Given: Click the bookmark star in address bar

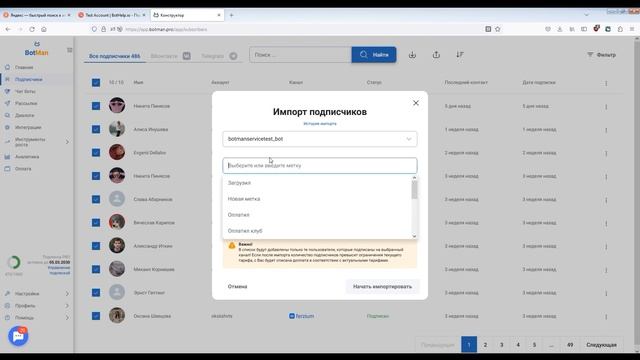Looking at the screenshot, I should (x=498, y=29).
